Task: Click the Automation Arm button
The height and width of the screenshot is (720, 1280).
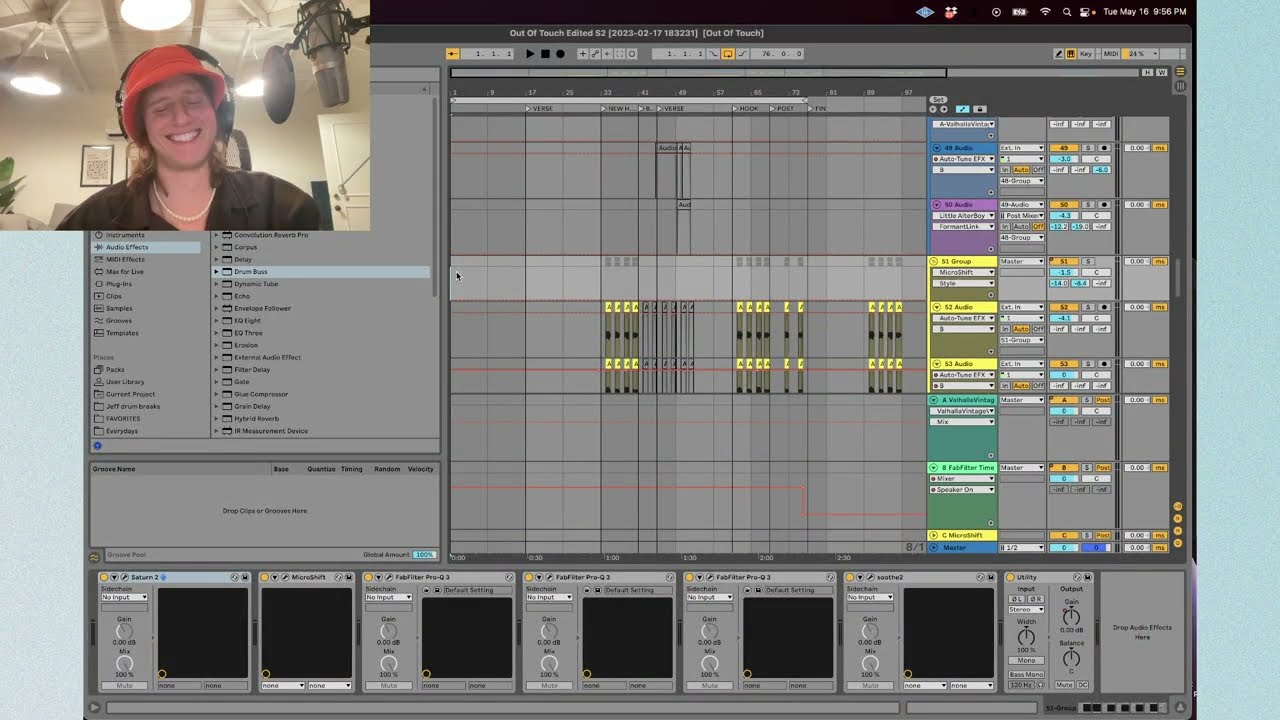Action: (x=595, y=54)
